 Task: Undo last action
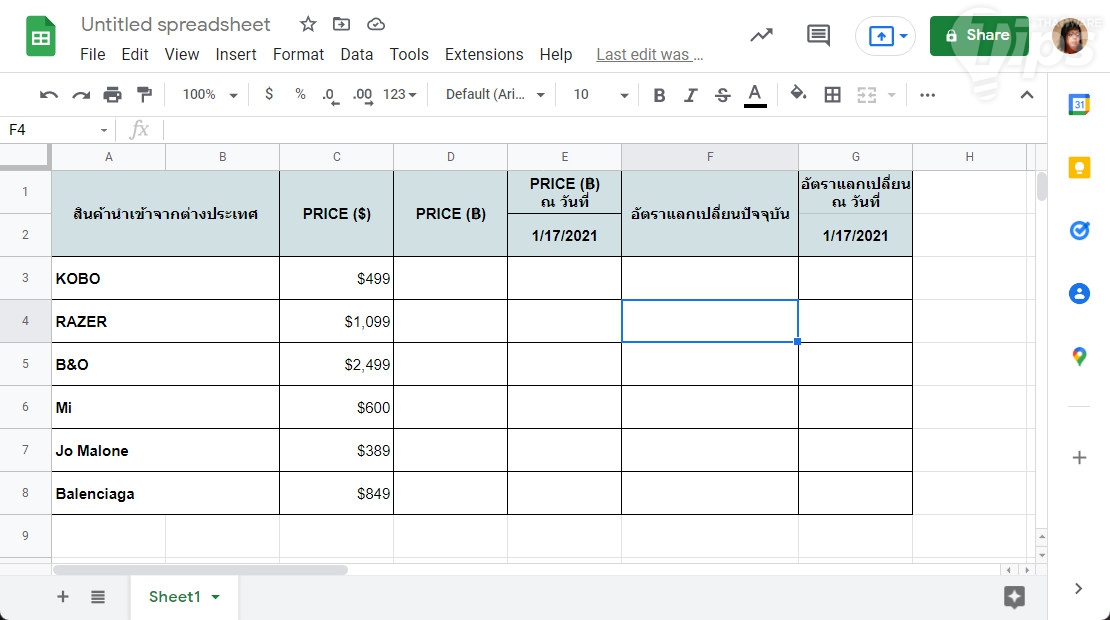[49, 95]
